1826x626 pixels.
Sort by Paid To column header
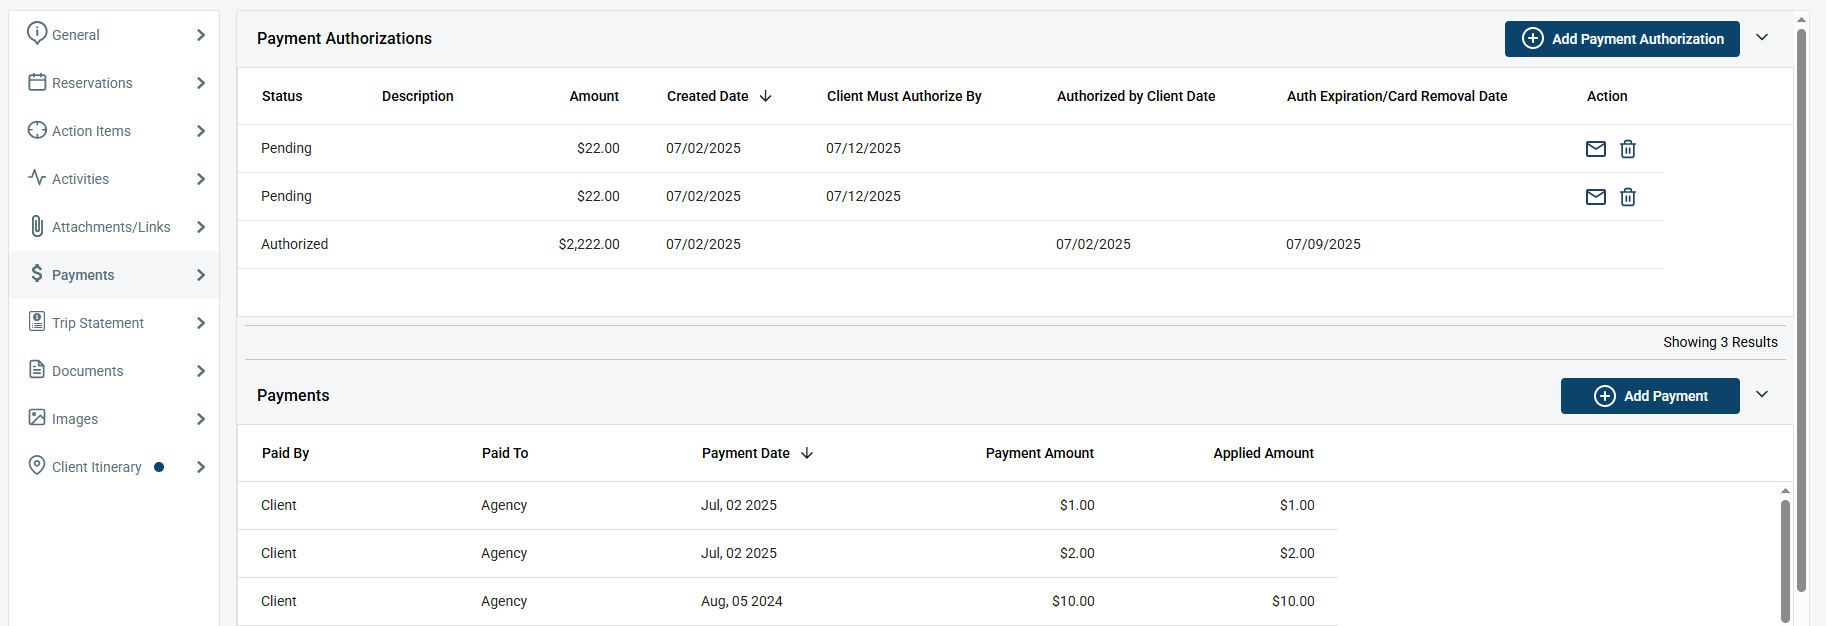[505, 453]
